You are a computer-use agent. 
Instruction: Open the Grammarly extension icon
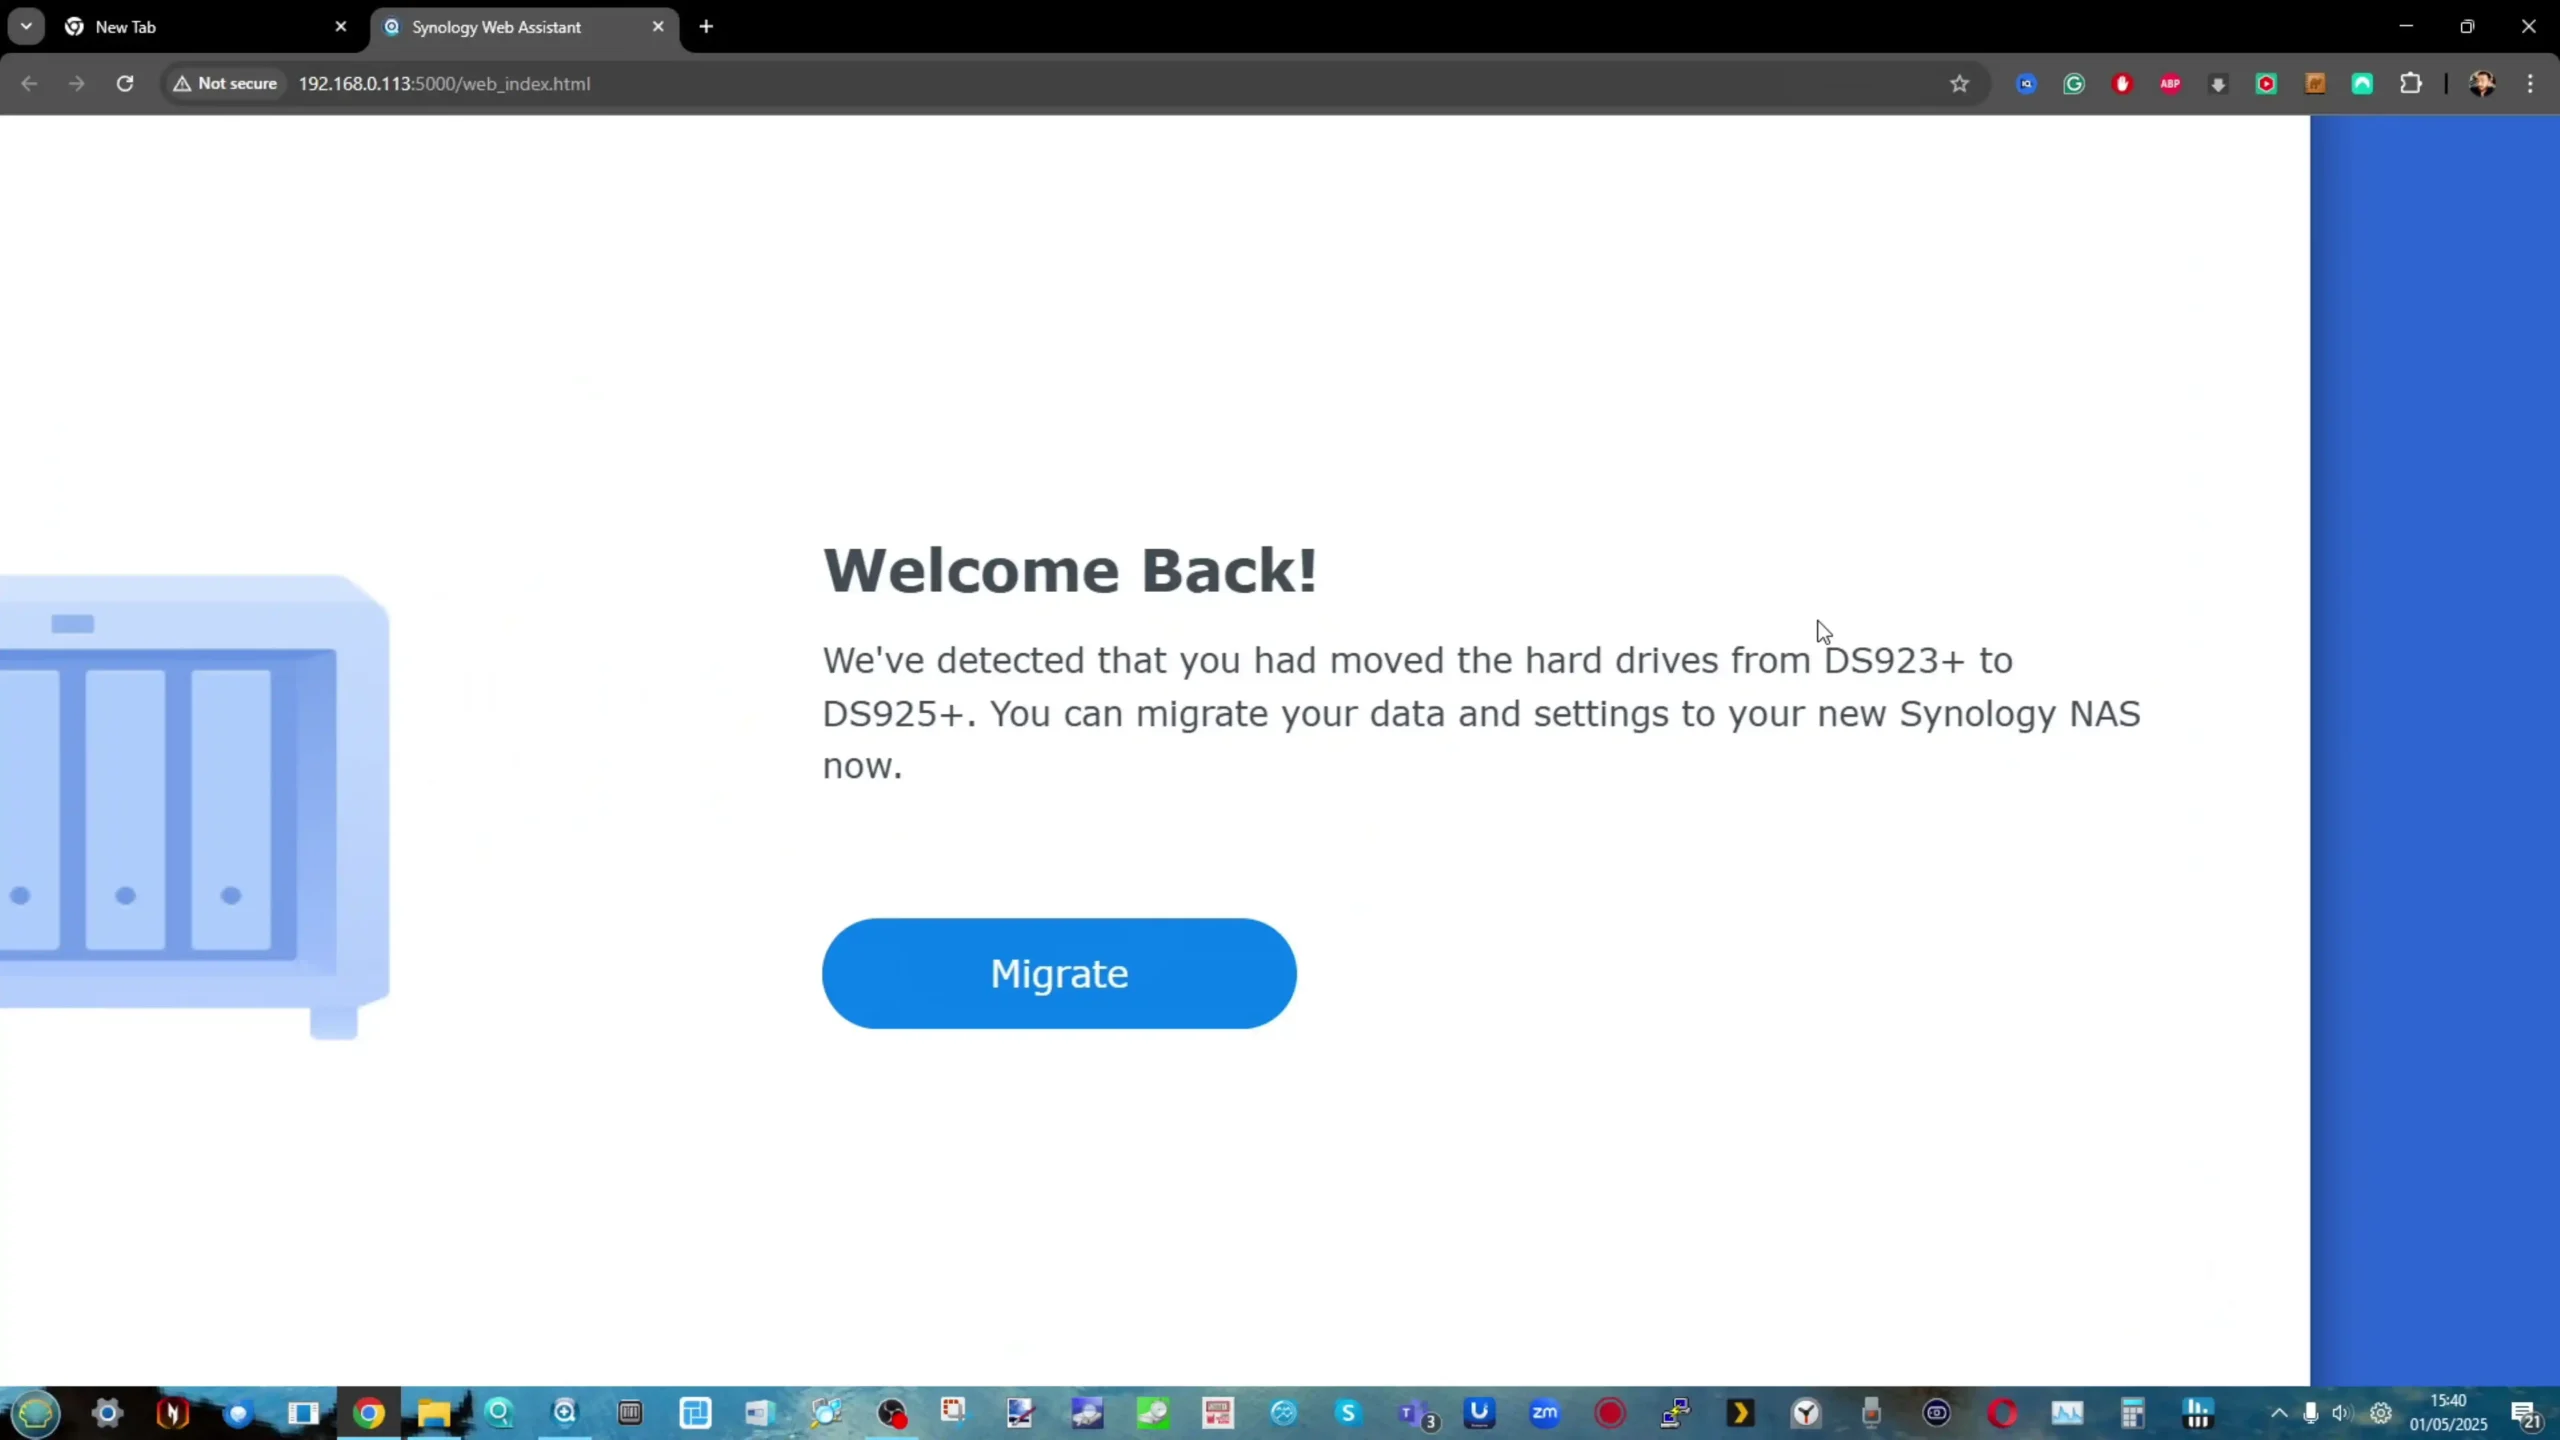pyautogui.click(x=2074, y=84)
